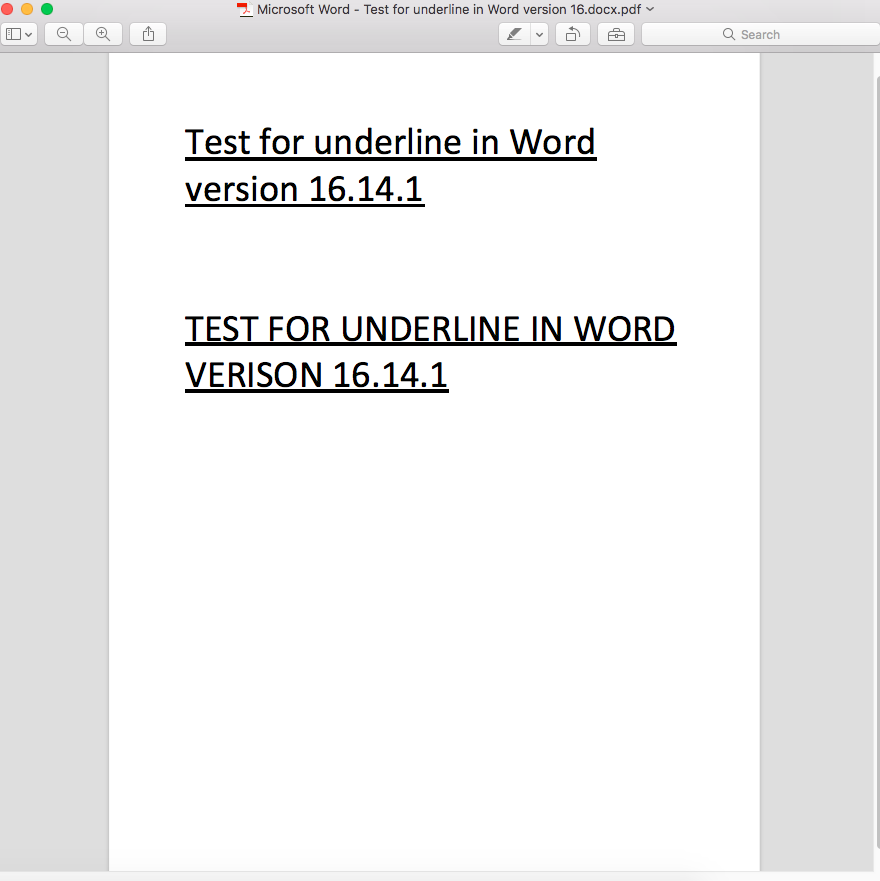
Task: Close the Preview window
Action: [7, 9]
